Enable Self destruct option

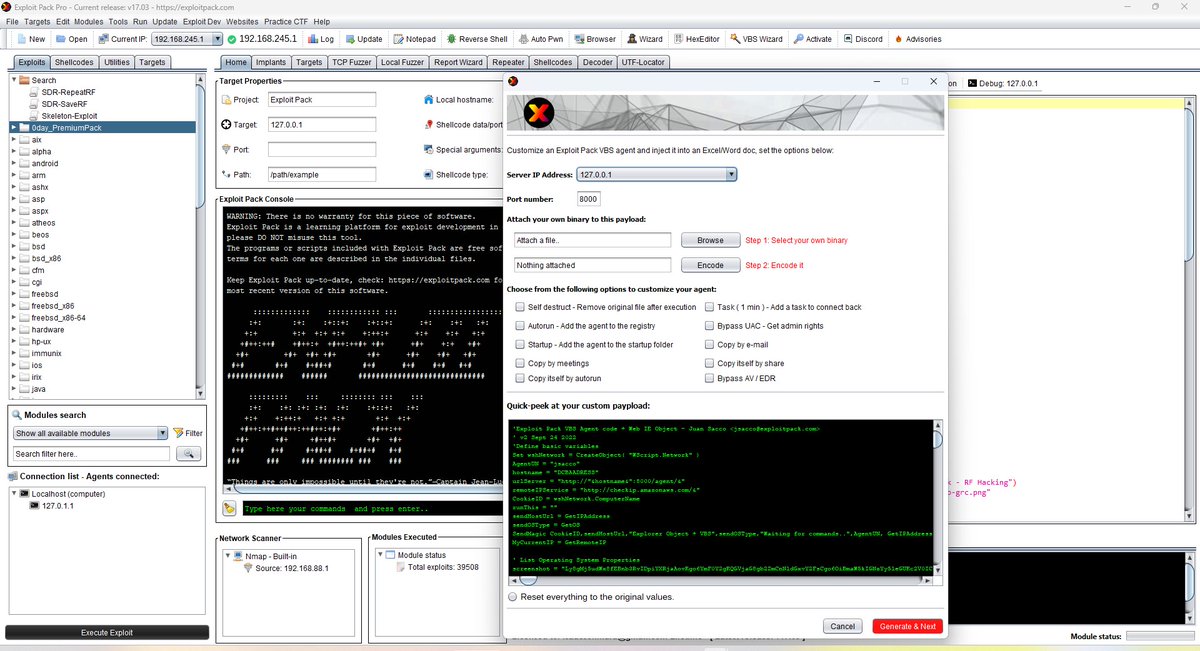click(520, 307)
